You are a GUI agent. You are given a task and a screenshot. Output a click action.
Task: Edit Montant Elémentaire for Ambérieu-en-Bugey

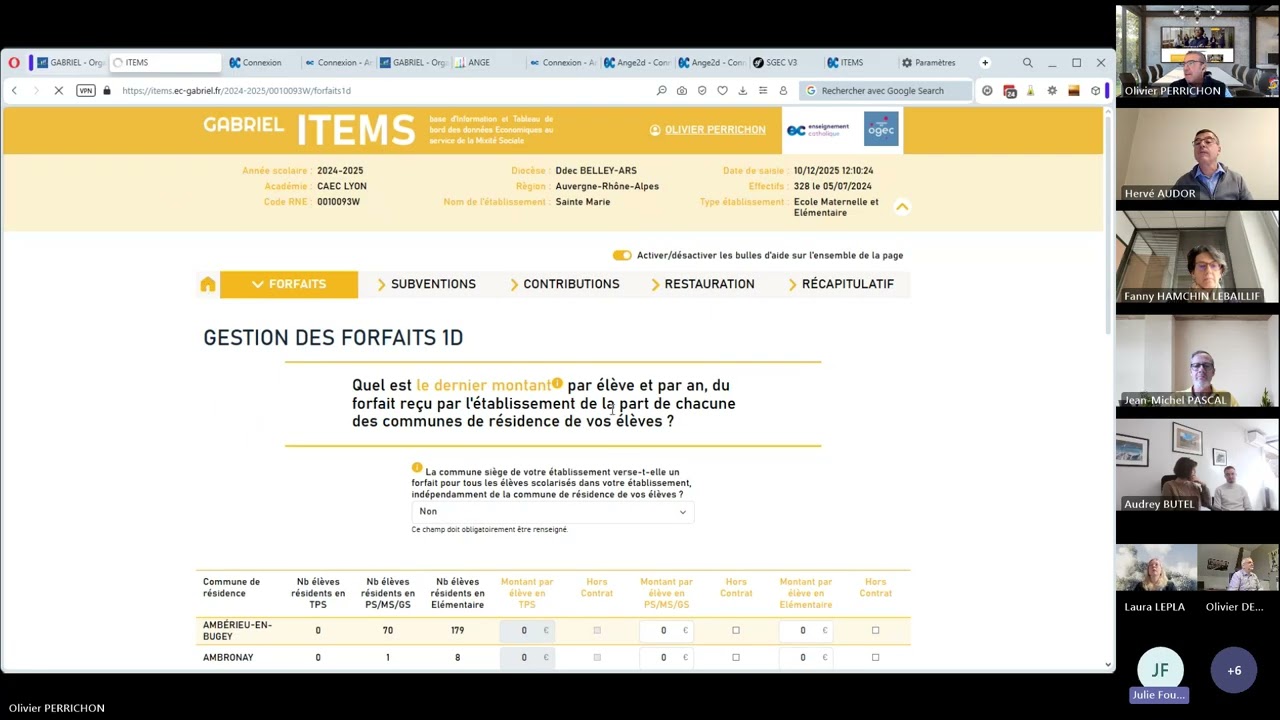tap(805, 630)
